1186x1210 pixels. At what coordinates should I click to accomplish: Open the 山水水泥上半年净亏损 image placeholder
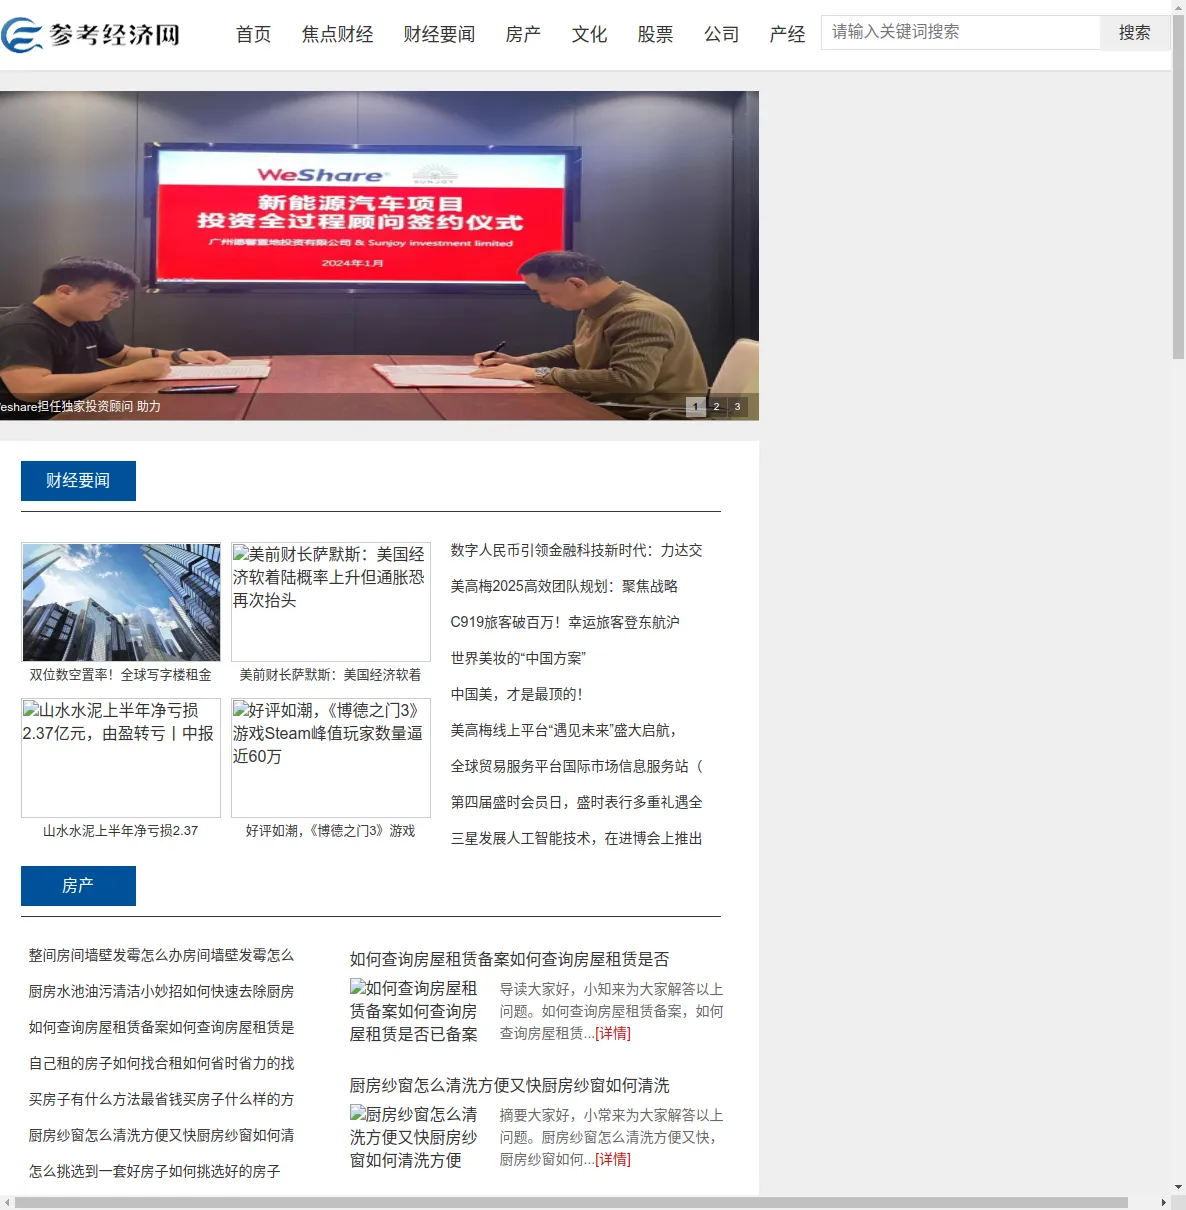[121, 758]
